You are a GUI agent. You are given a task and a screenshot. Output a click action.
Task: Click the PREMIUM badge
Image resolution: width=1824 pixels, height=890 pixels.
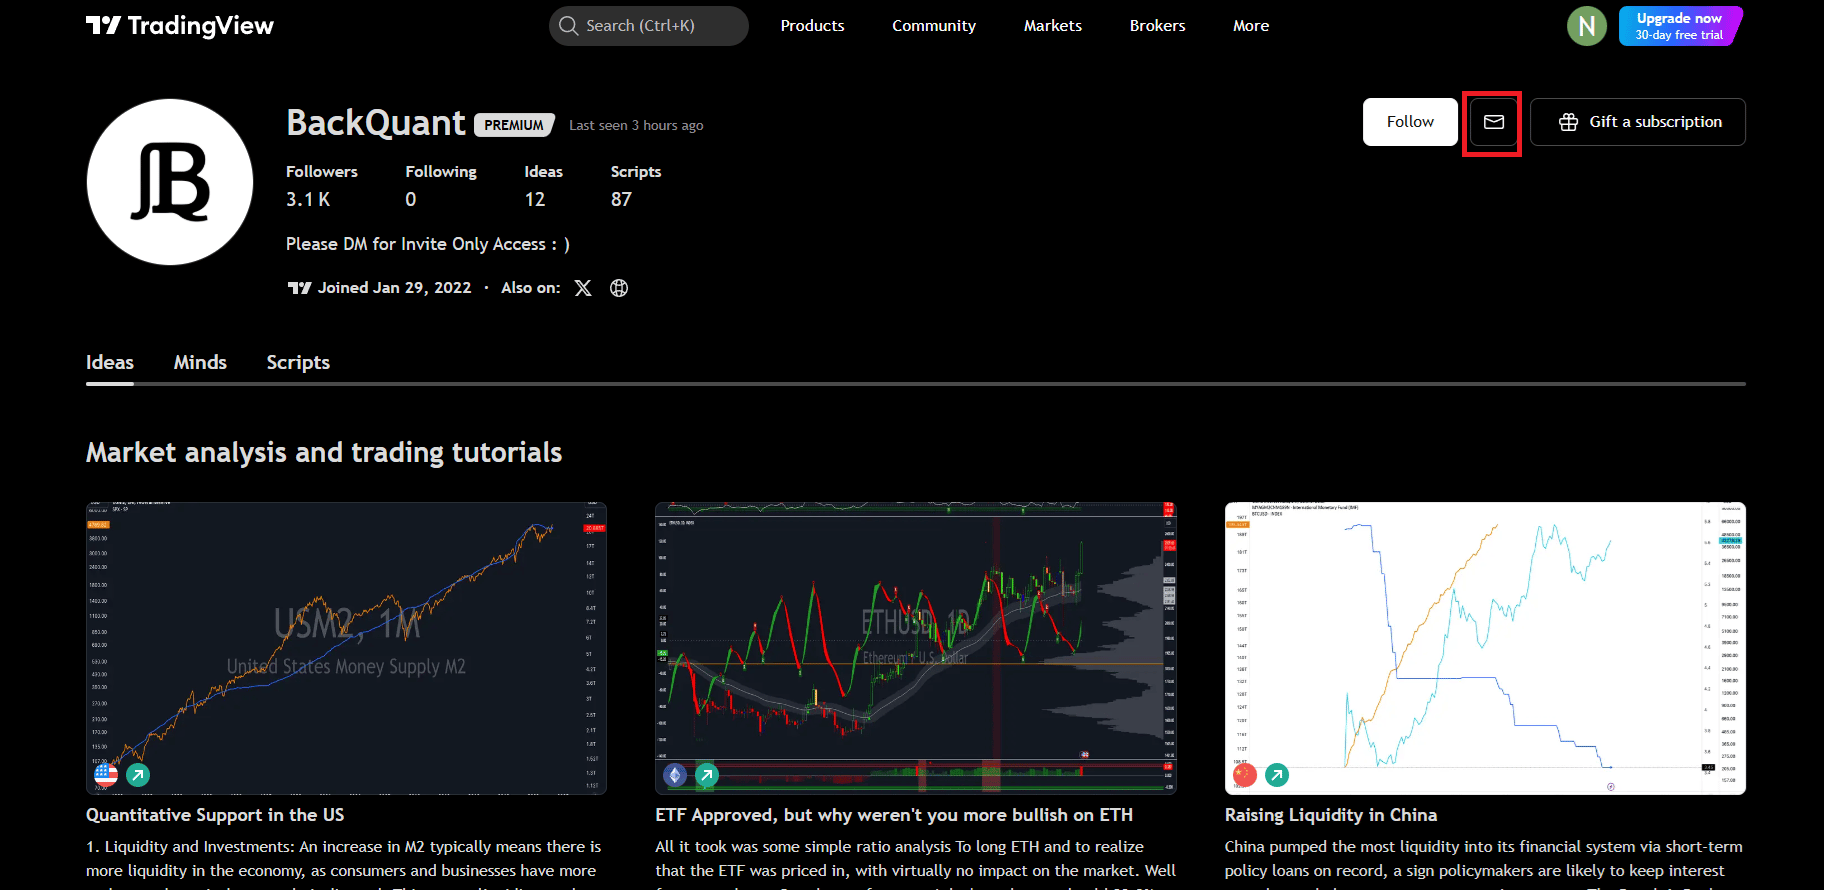(x=514, y=125)
